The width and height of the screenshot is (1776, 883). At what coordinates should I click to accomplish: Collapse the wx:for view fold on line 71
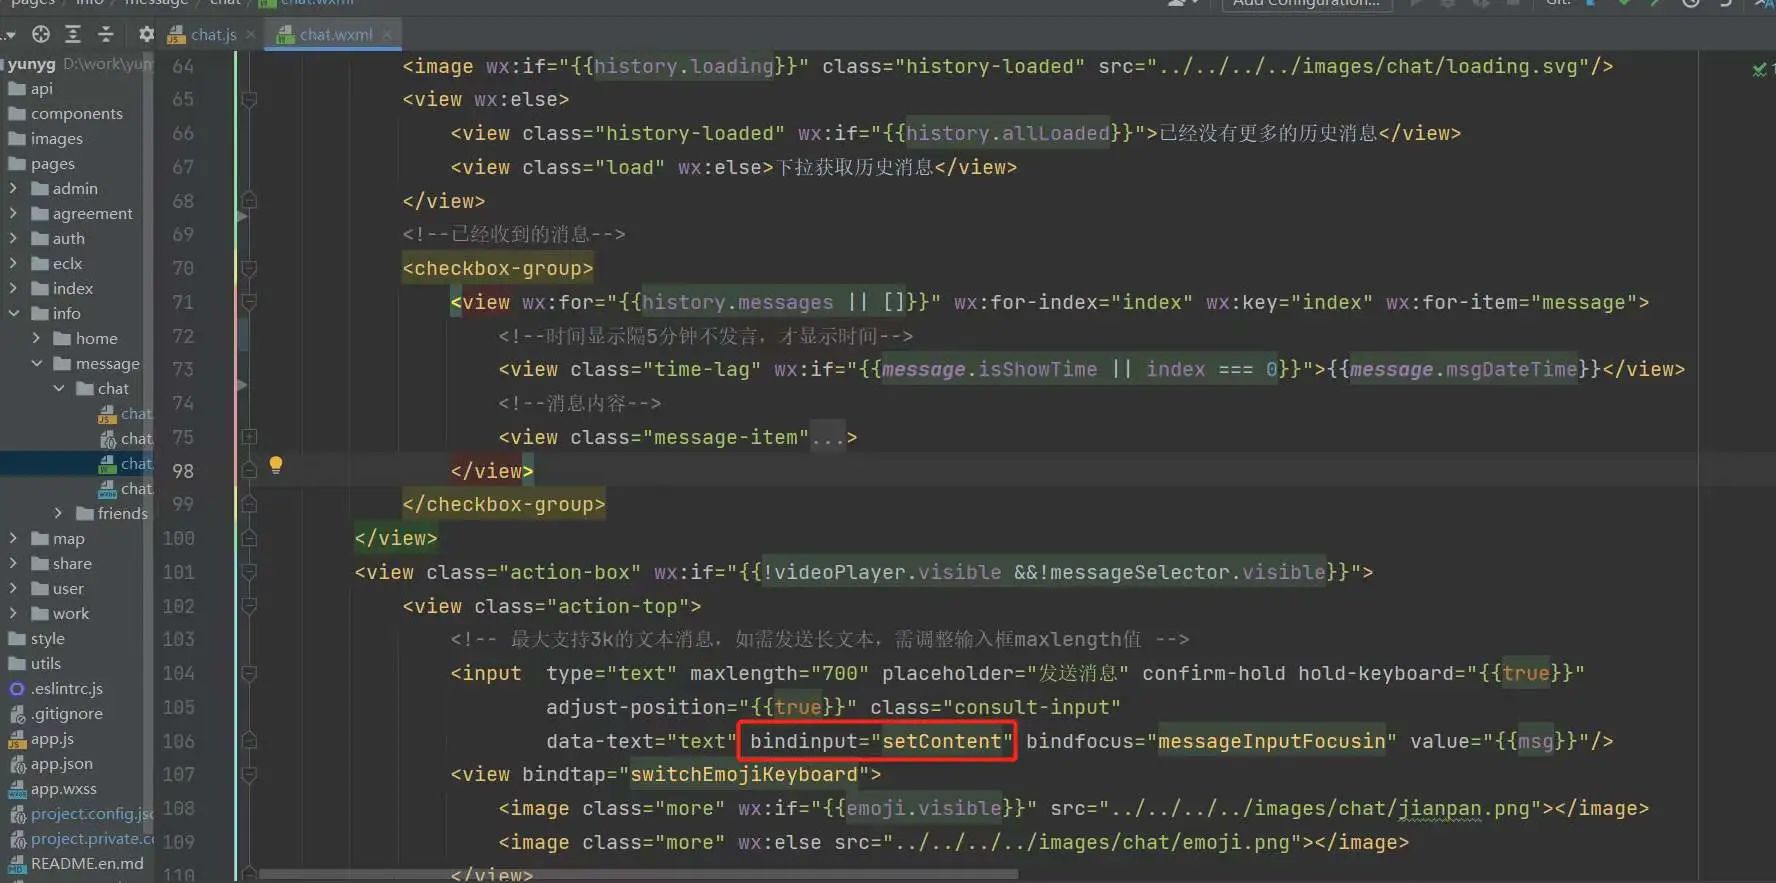point(249,302)
